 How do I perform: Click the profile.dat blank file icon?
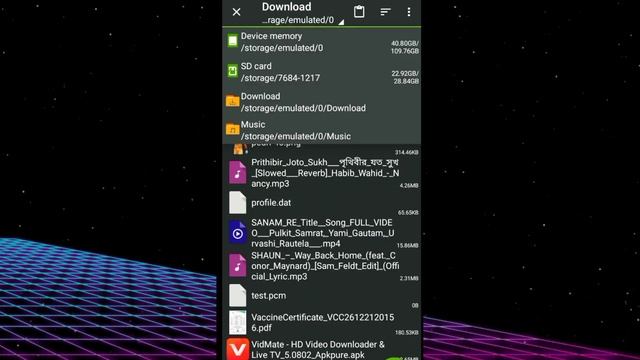[x=237, y=202]
